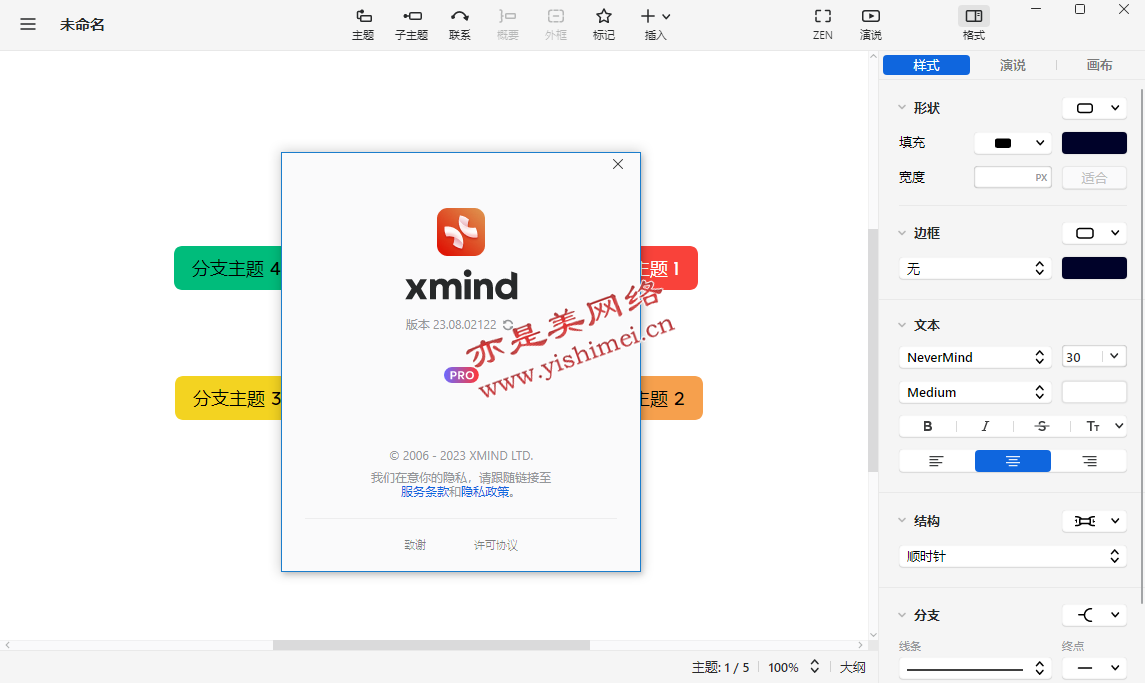Enter ZEN mode
The width and height of the screenshot is (1145, 683).
click(823, 25)
